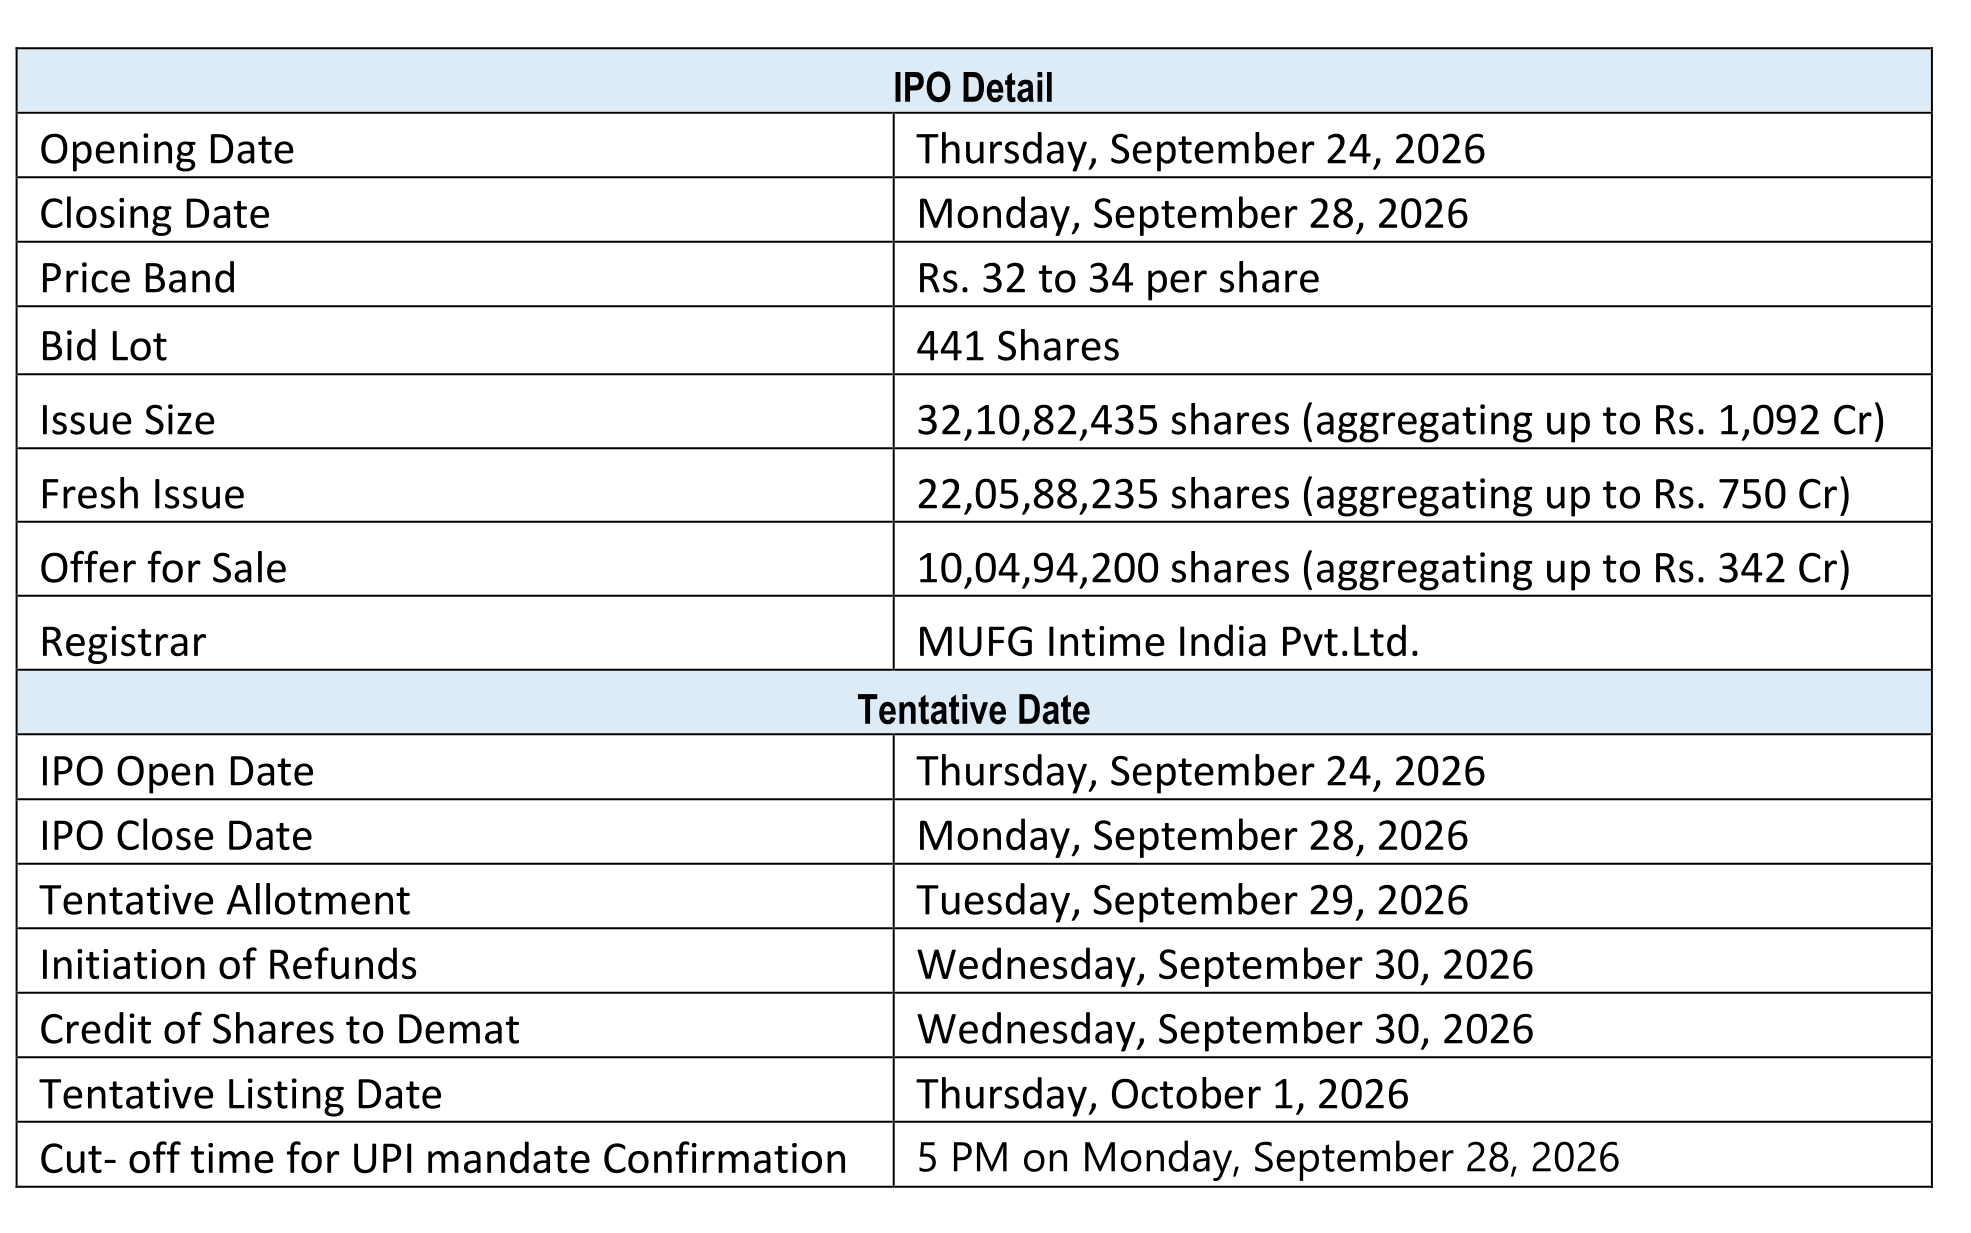Select the Tentative Allotment date cell
The width and height of the screenshot is (1971, 1233).
(1412, 897)
